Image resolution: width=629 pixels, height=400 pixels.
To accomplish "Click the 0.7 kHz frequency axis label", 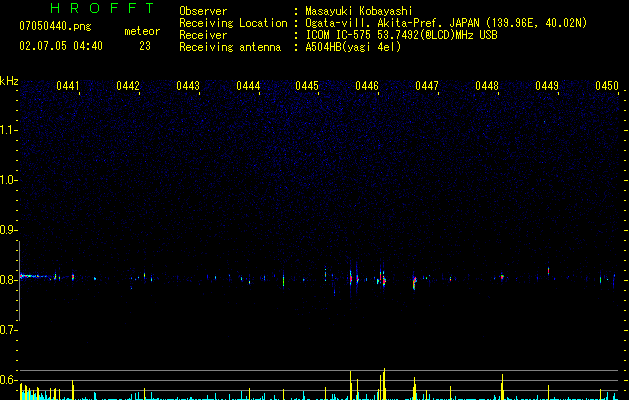I will pyautogui.click(x=8, y=330).
